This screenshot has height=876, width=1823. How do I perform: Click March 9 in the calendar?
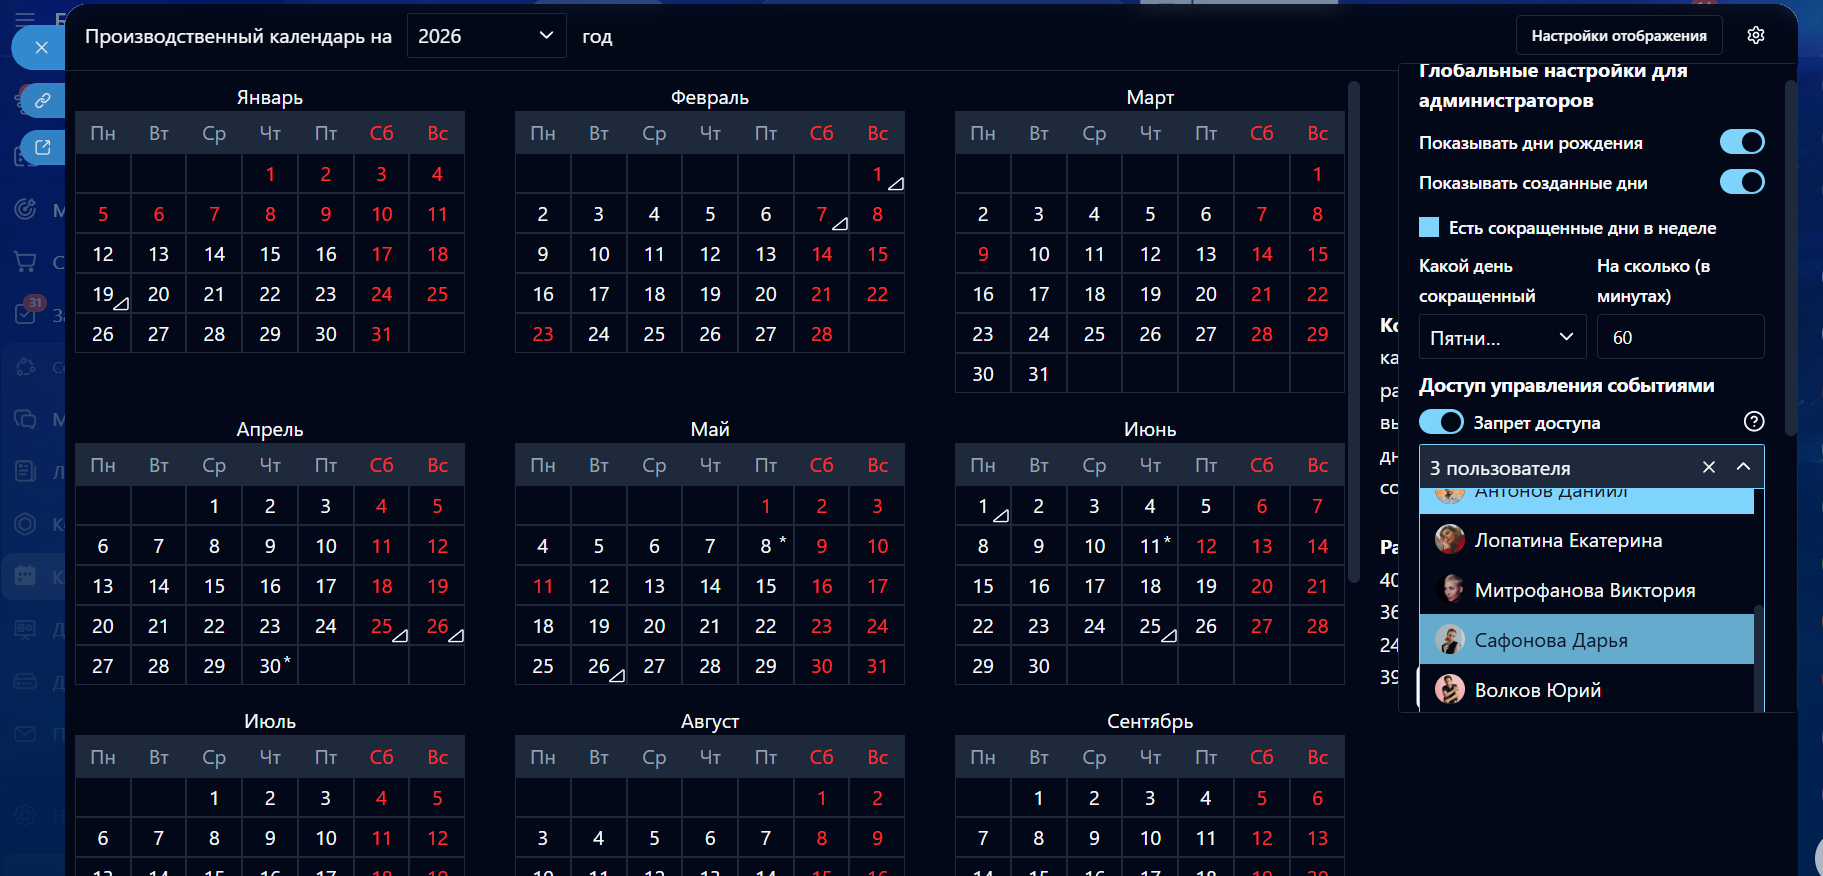pyautogui.click(x=983, y=254)
